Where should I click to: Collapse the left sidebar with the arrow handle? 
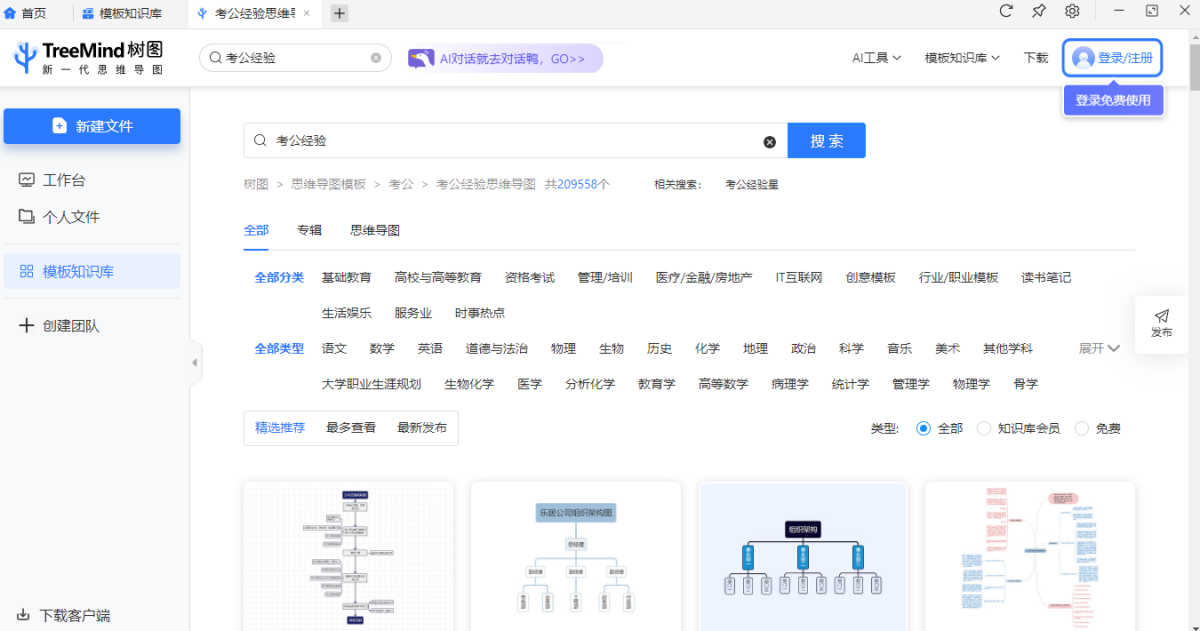coord(194,363)
